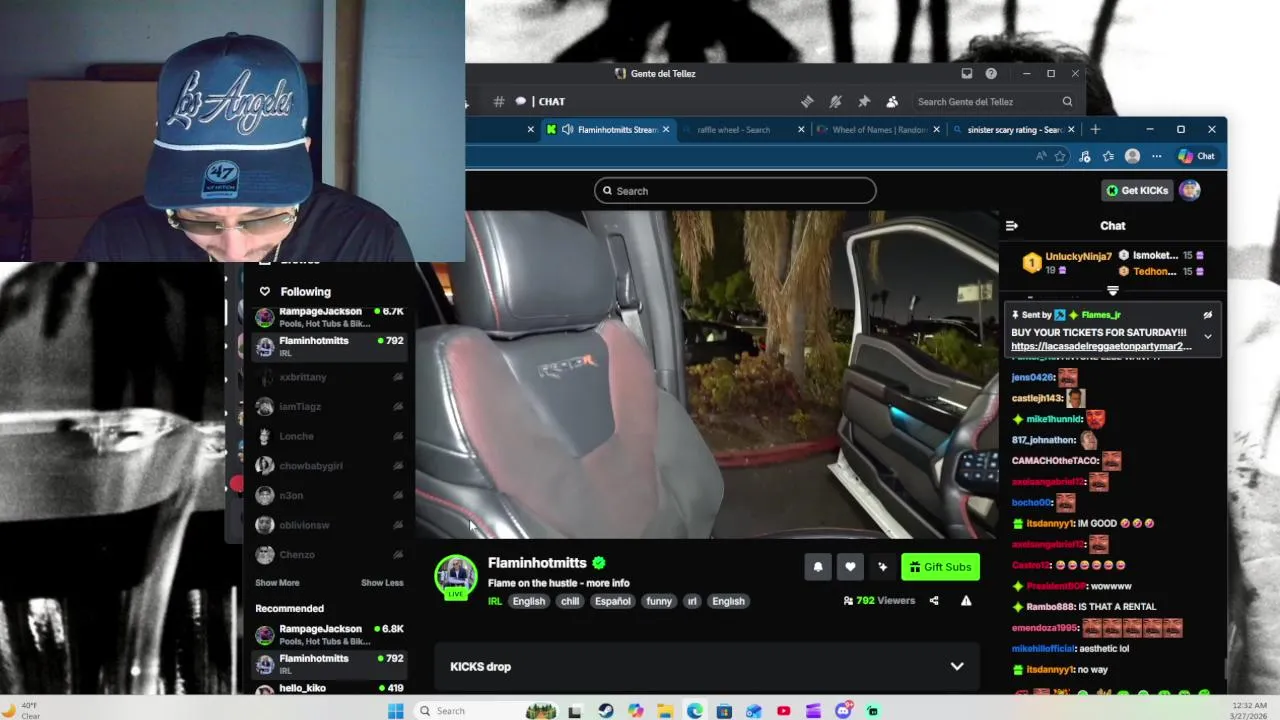Toggle Discord notification settings bell-slash icon
The height and width of the screenshot is (720, 1280).
tap(836, 101)
